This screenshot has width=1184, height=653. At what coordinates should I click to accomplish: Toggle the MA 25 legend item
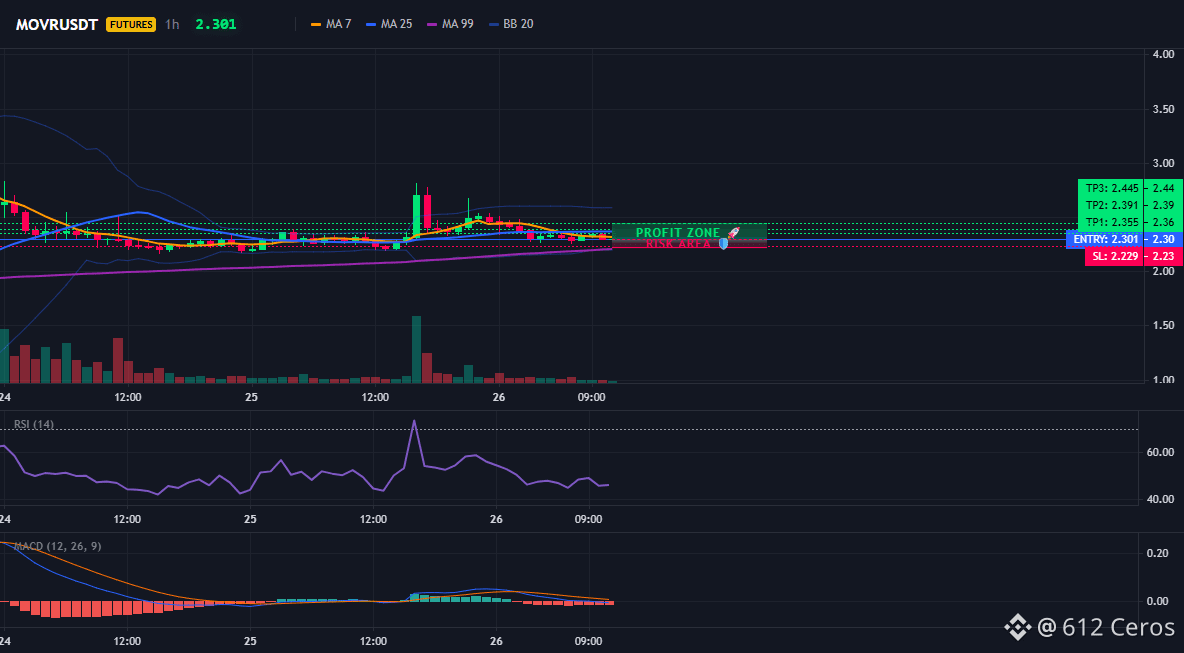(388, 24)
